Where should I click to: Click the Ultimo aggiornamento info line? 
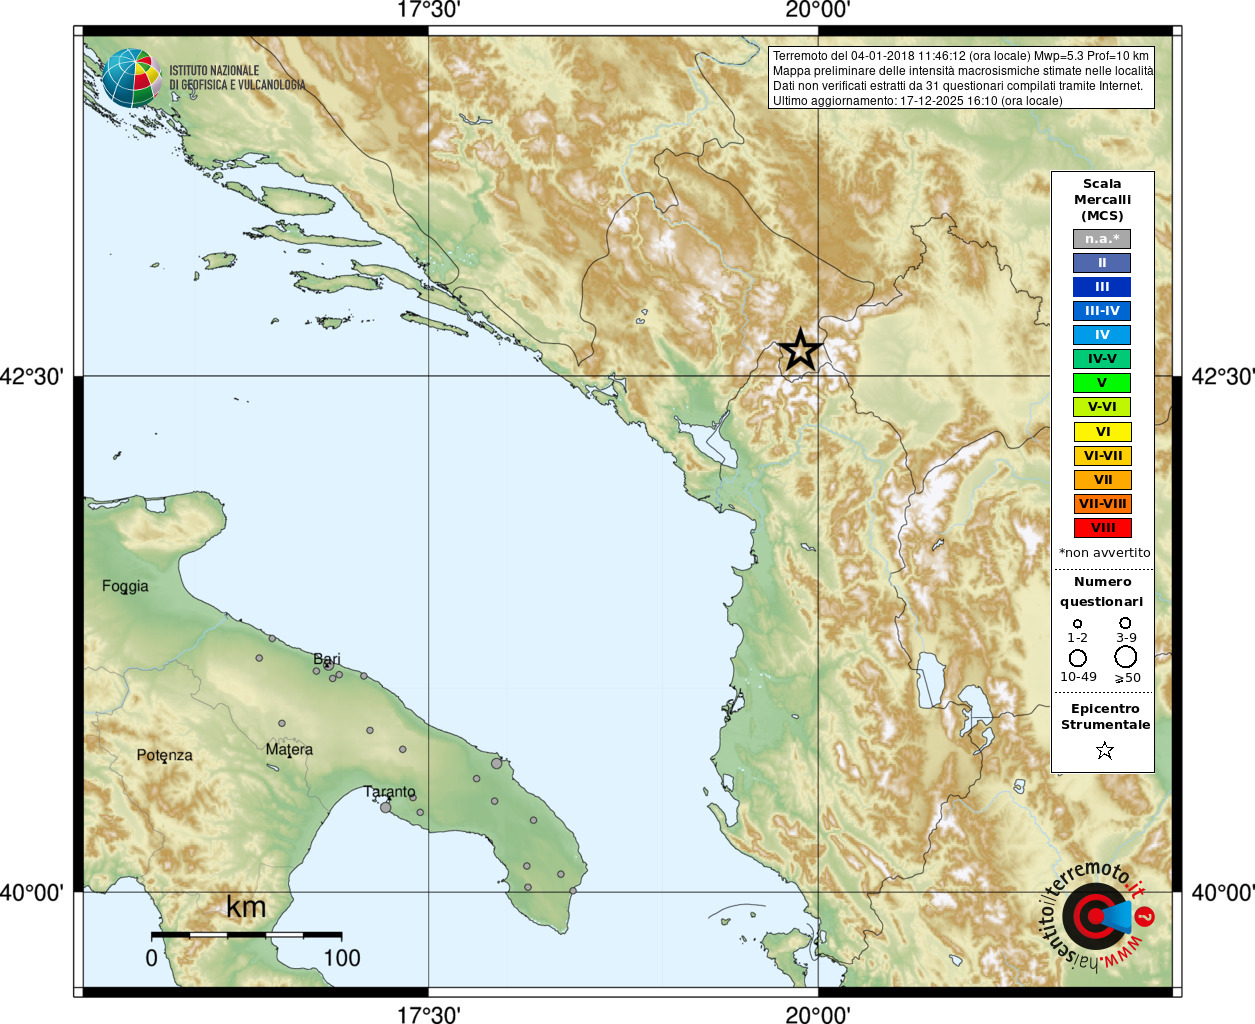click(918, 101)
